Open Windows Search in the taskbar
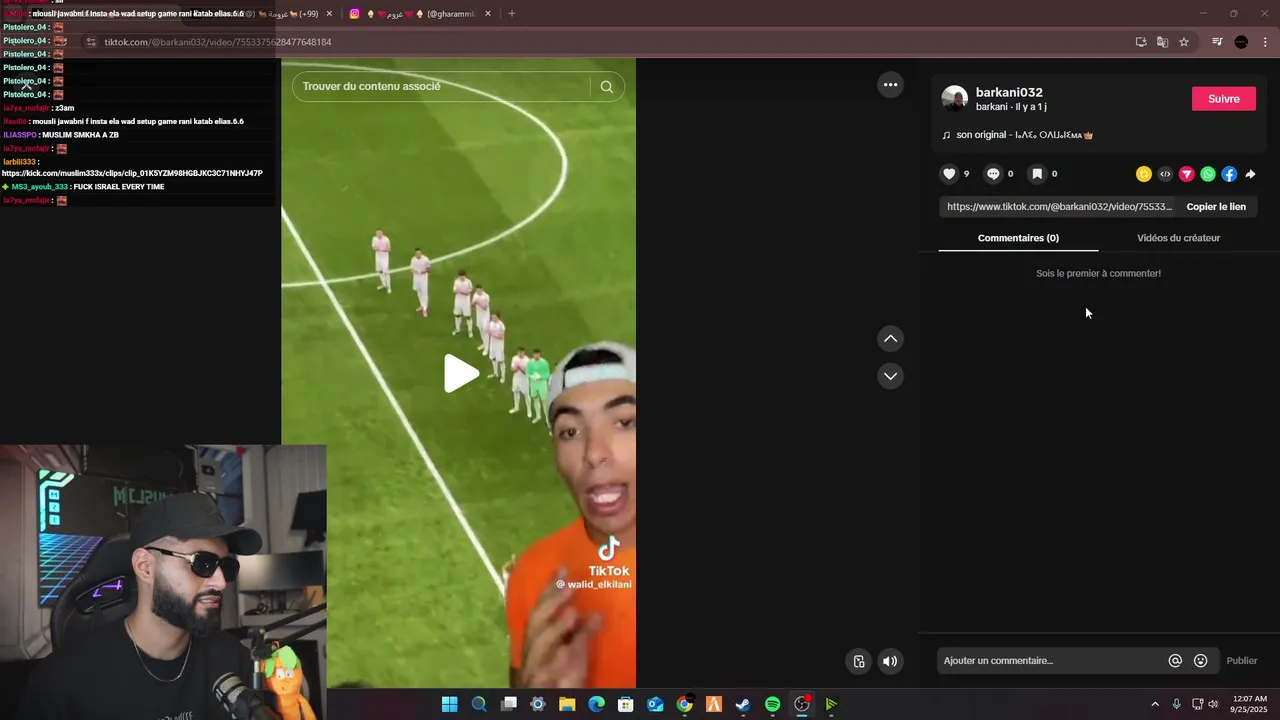The width and height of the screenshot is (1280, 720). pyautogui.click(x=479, y=704)
